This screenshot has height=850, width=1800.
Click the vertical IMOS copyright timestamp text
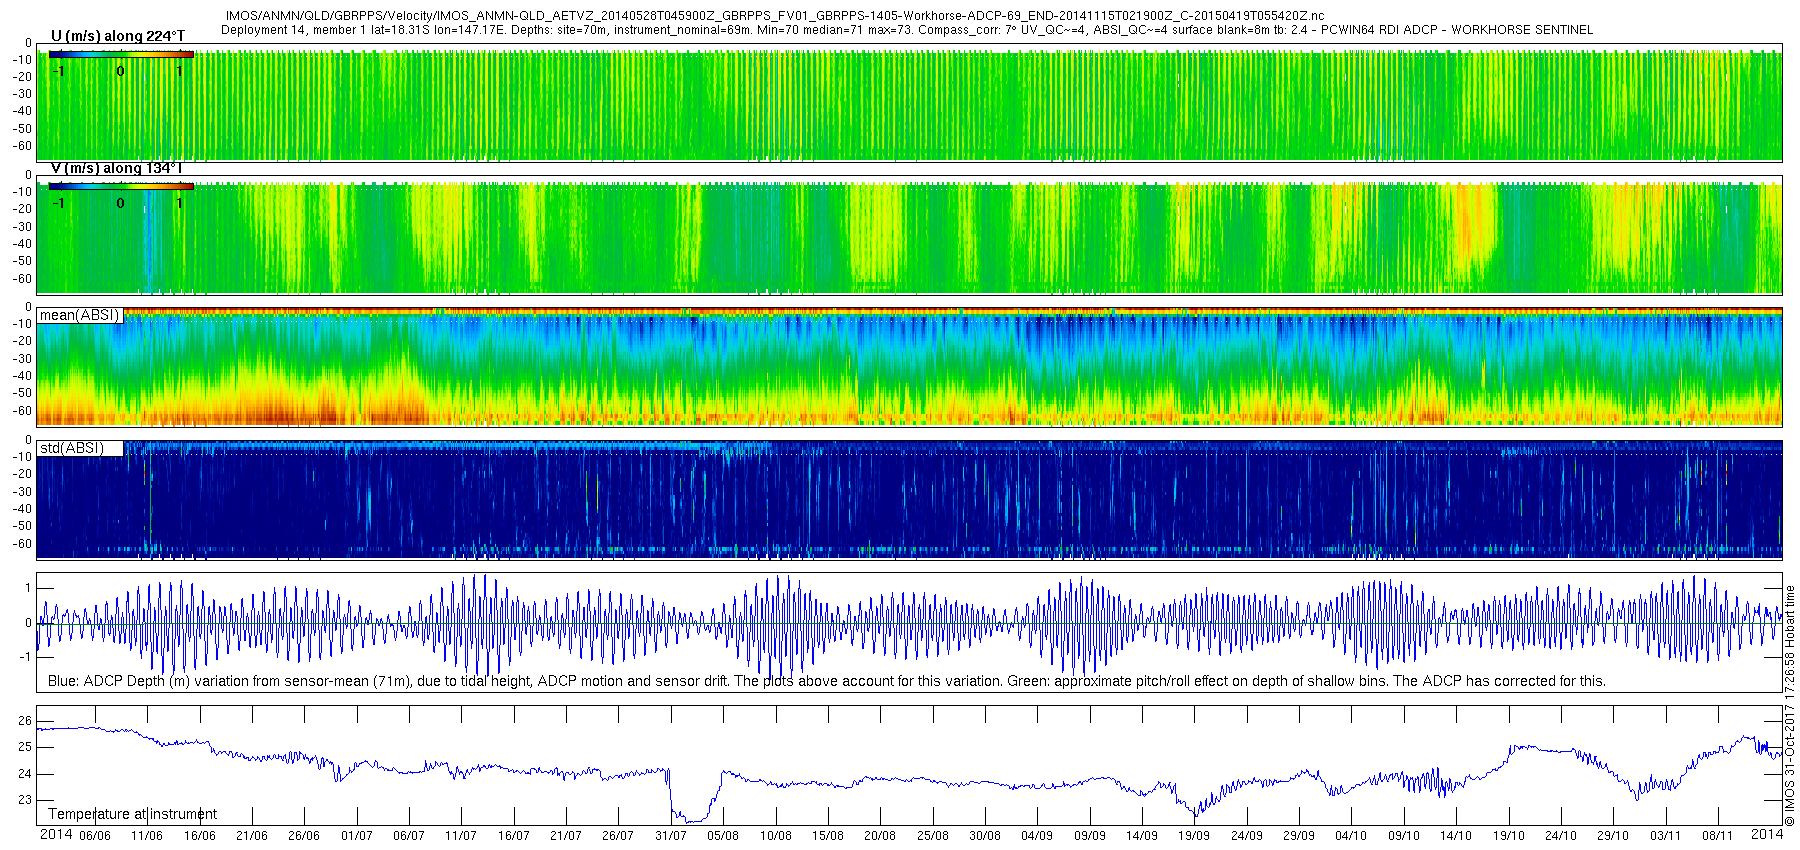pos(1790,705)
